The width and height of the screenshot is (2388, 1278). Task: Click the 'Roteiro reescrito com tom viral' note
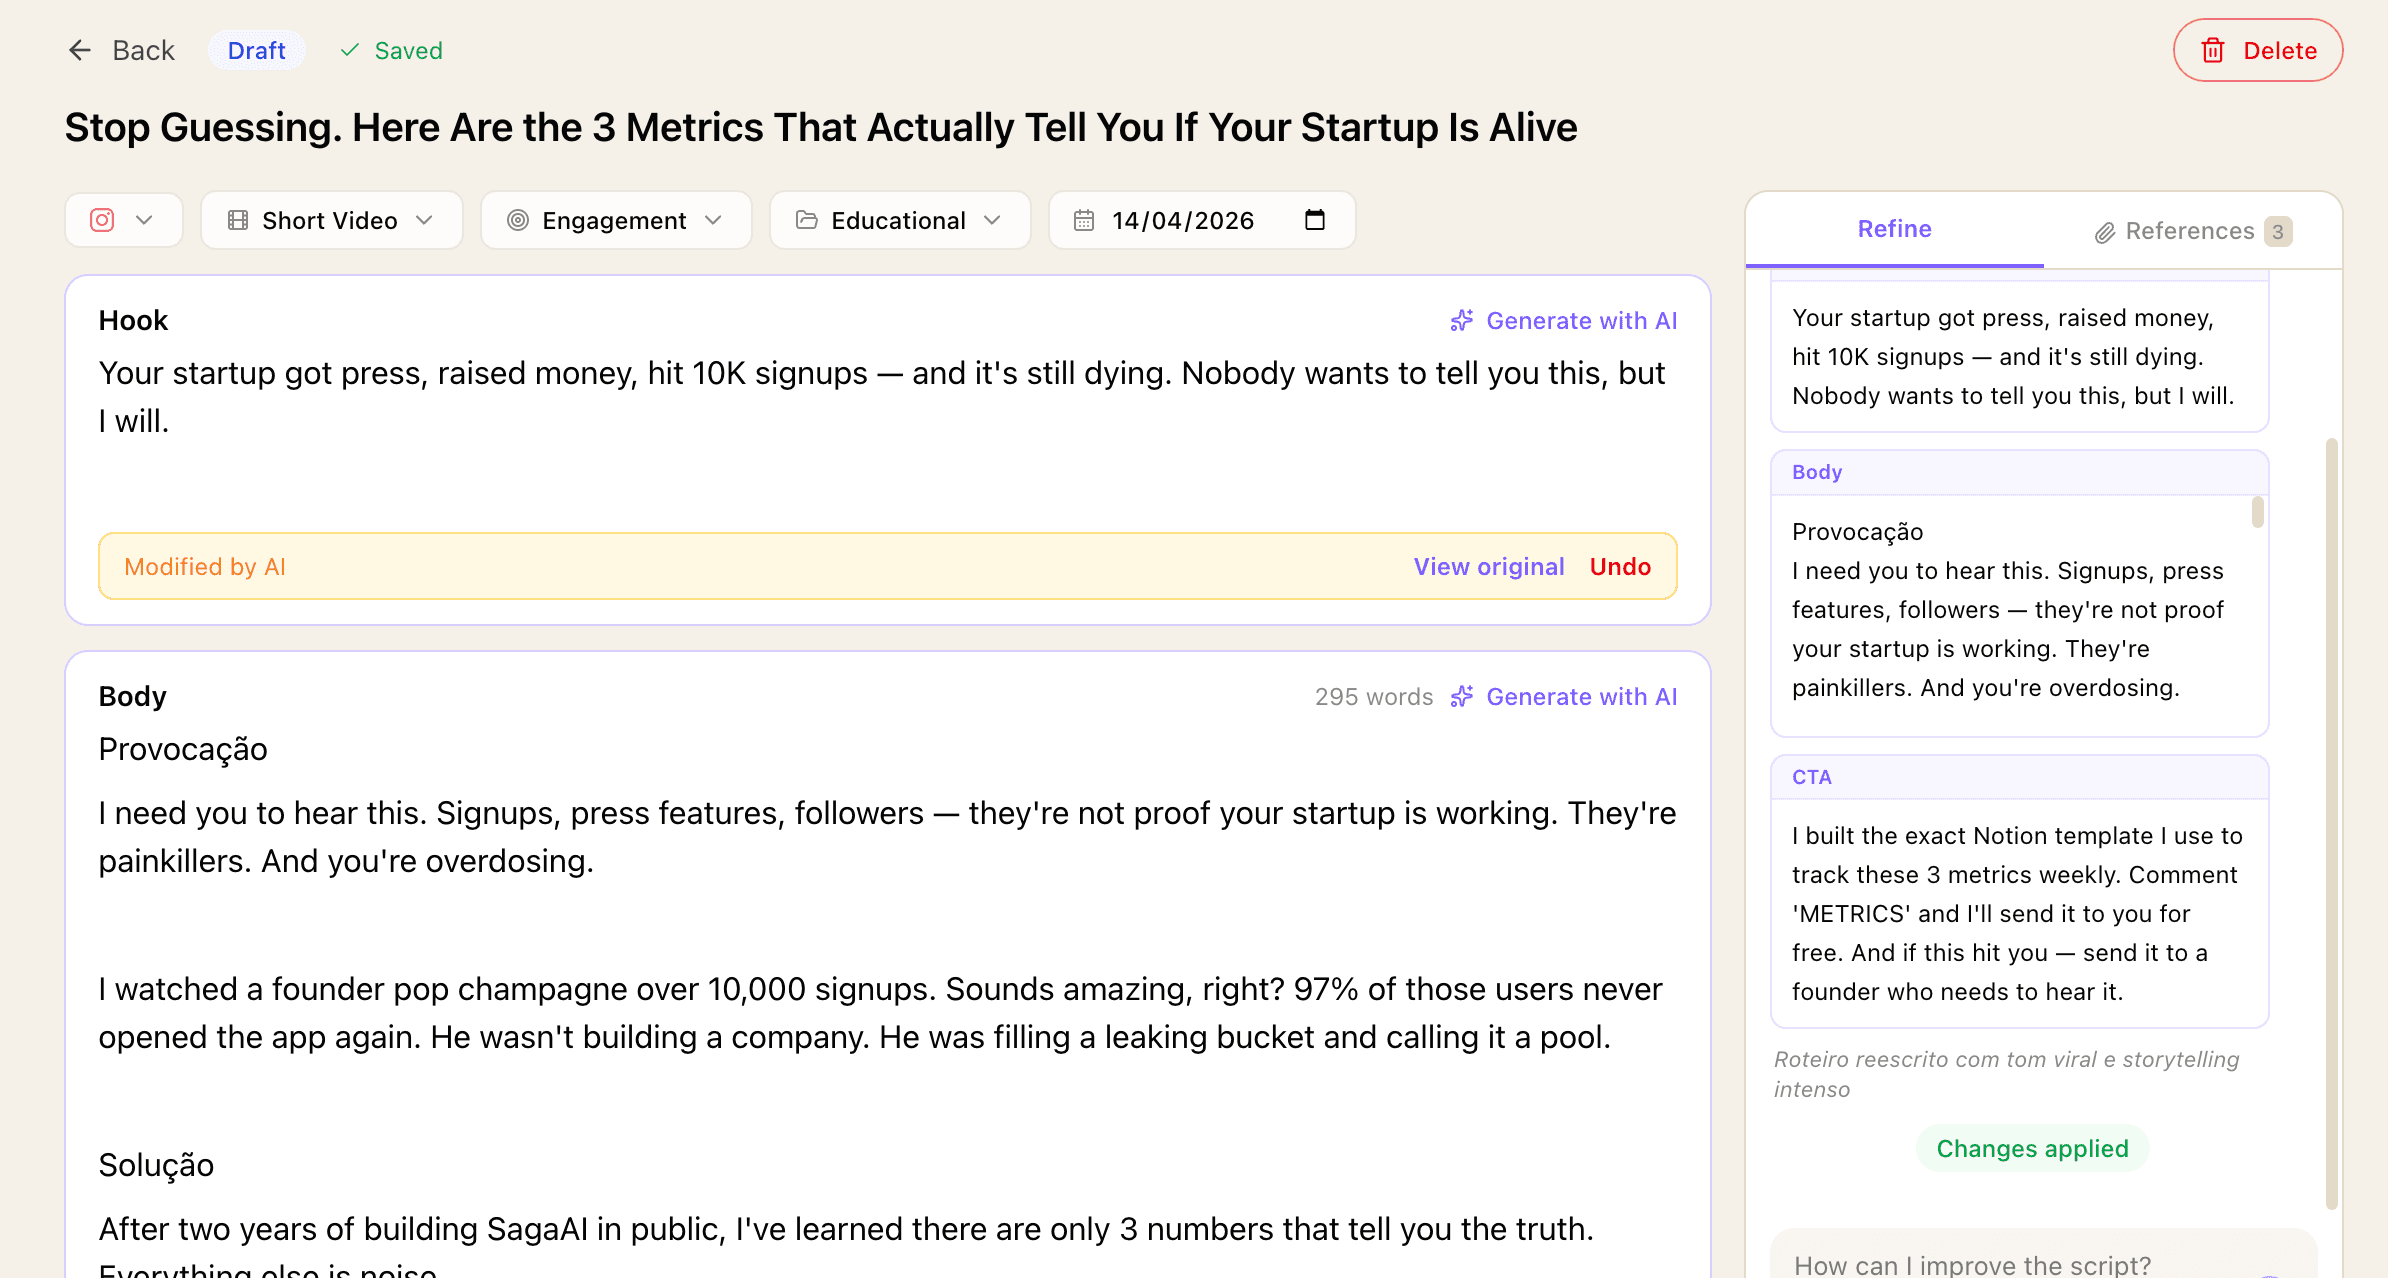point(2007,1074)
